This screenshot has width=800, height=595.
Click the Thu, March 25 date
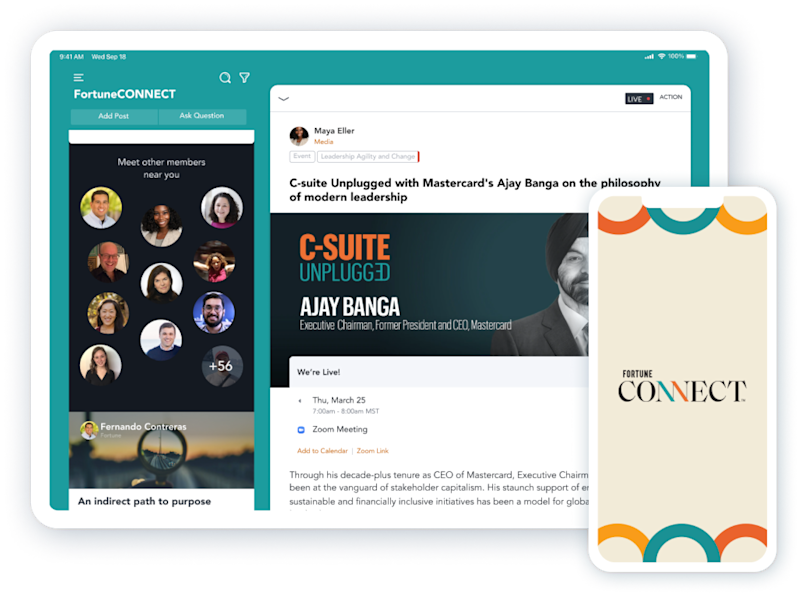[339, 400]
